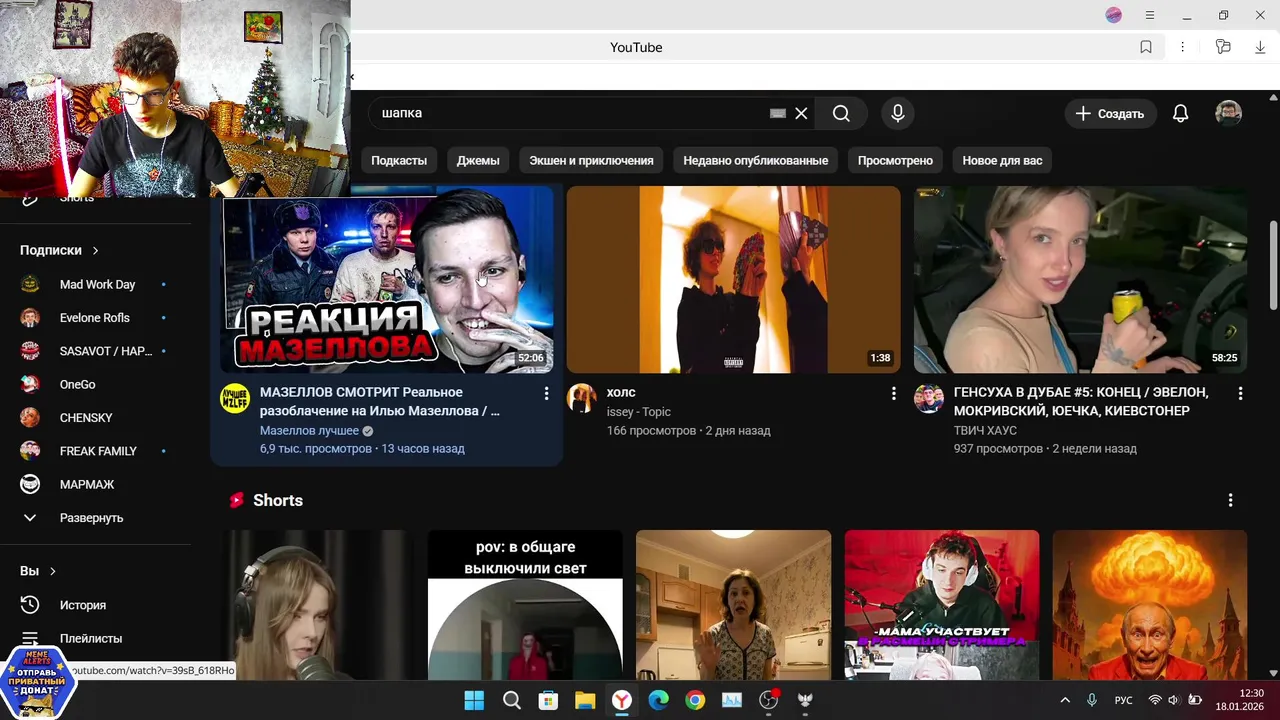The width and height of the screenshot is (1280, 720).
Task: Open the МАРМАЖ subscription channel
Action: (x=87, y=484)
